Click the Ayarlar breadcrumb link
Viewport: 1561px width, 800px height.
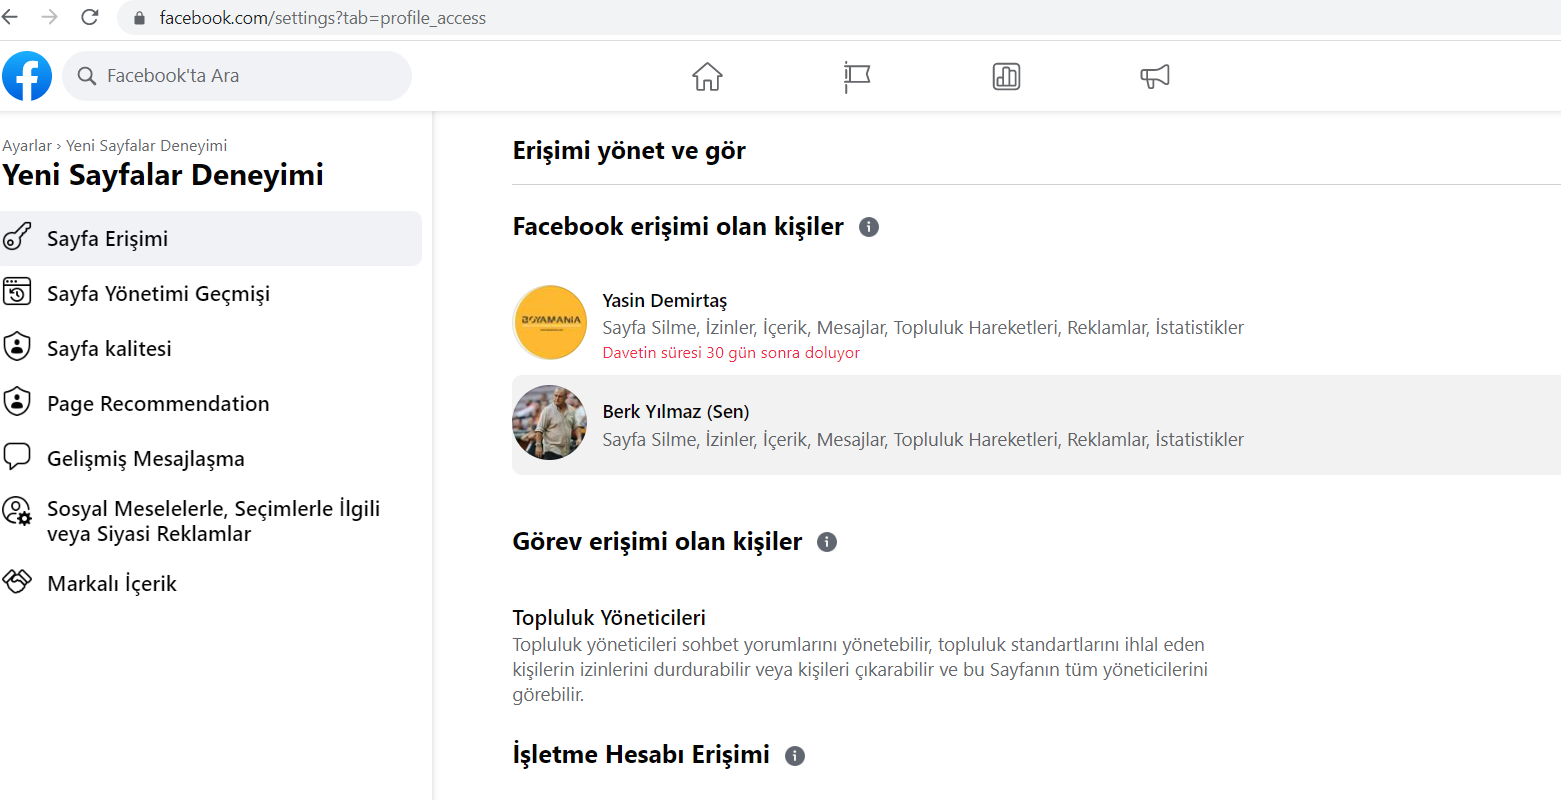coord(27,146)
